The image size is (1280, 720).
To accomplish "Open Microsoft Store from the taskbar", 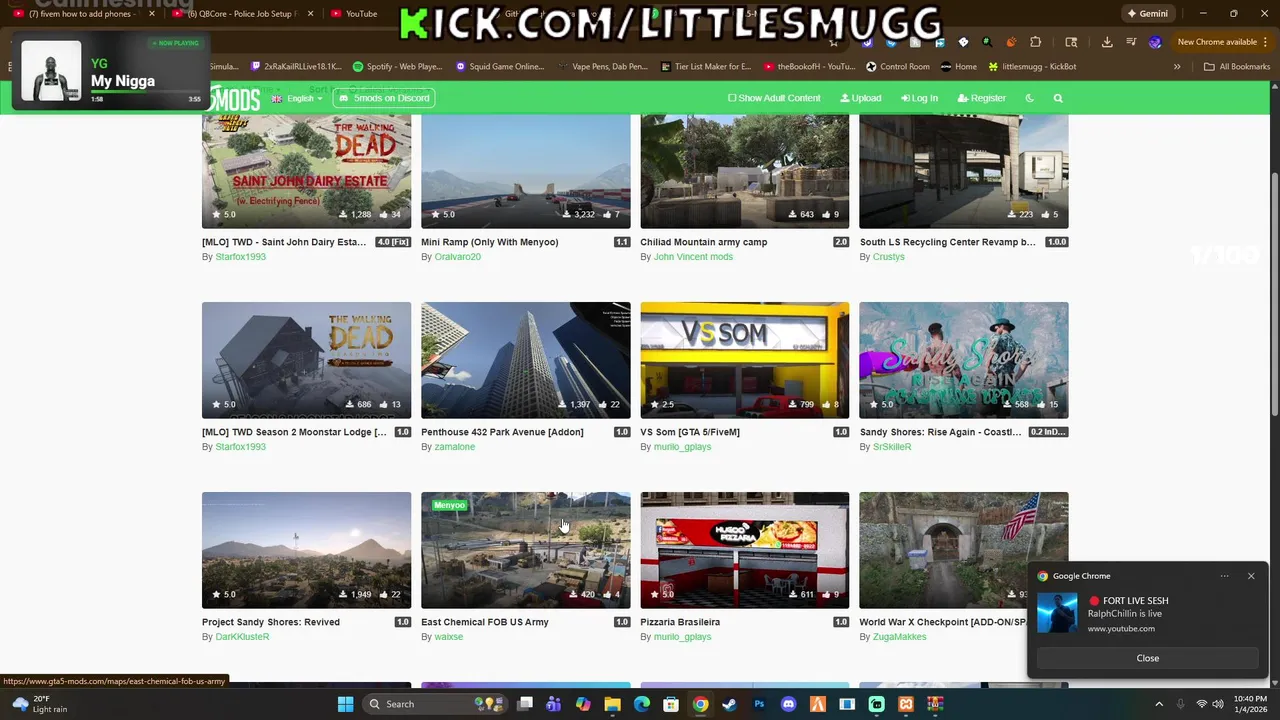I will pos(671,704).
